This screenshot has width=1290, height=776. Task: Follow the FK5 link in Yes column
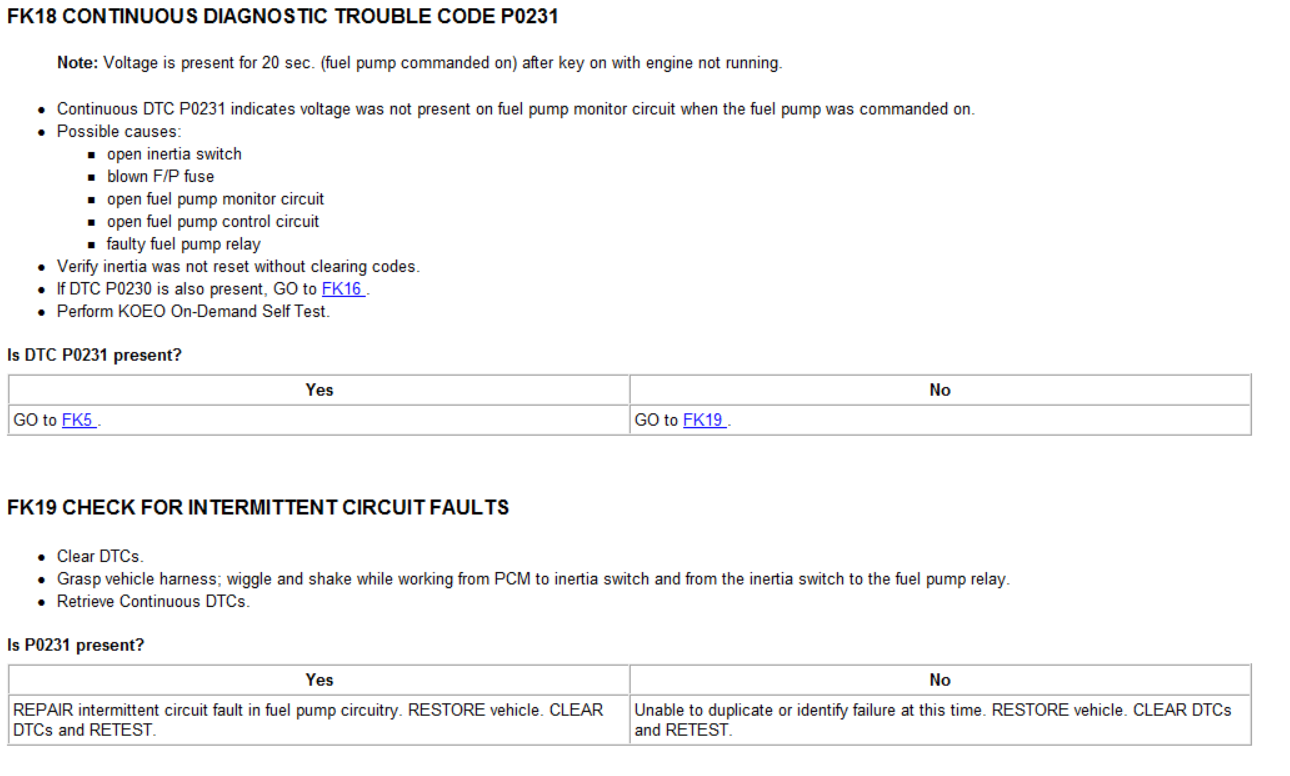[77, 421]
